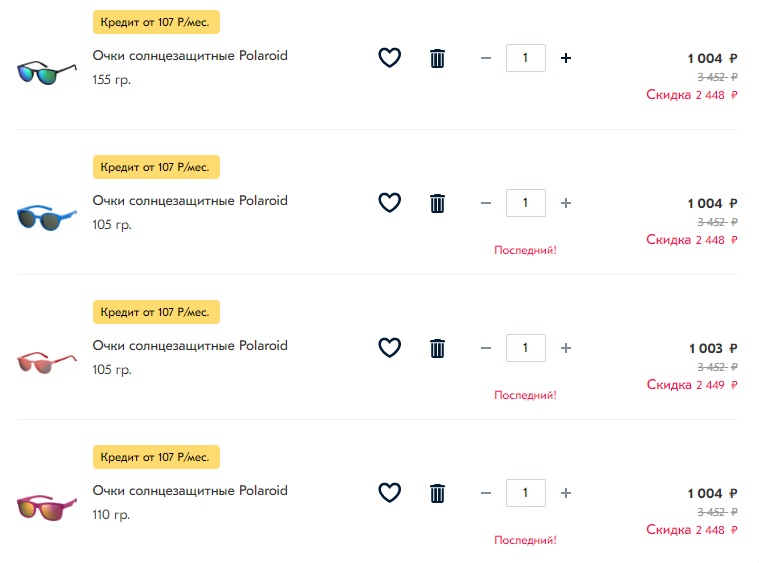Delete the magenta-frame 110 гр. sunglasses
759x563 pixels.
[437, 493]
